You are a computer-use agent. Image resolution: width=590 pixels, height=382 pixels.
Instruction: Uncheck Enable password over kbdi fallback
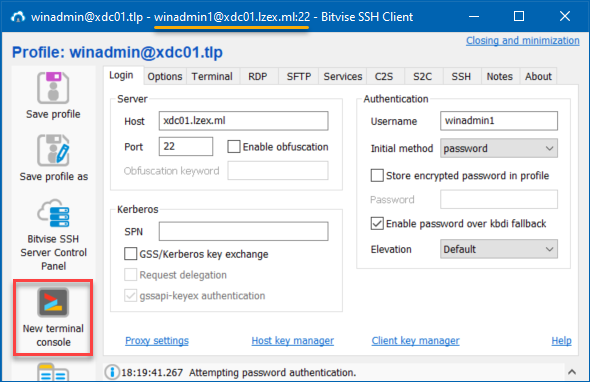377,224
